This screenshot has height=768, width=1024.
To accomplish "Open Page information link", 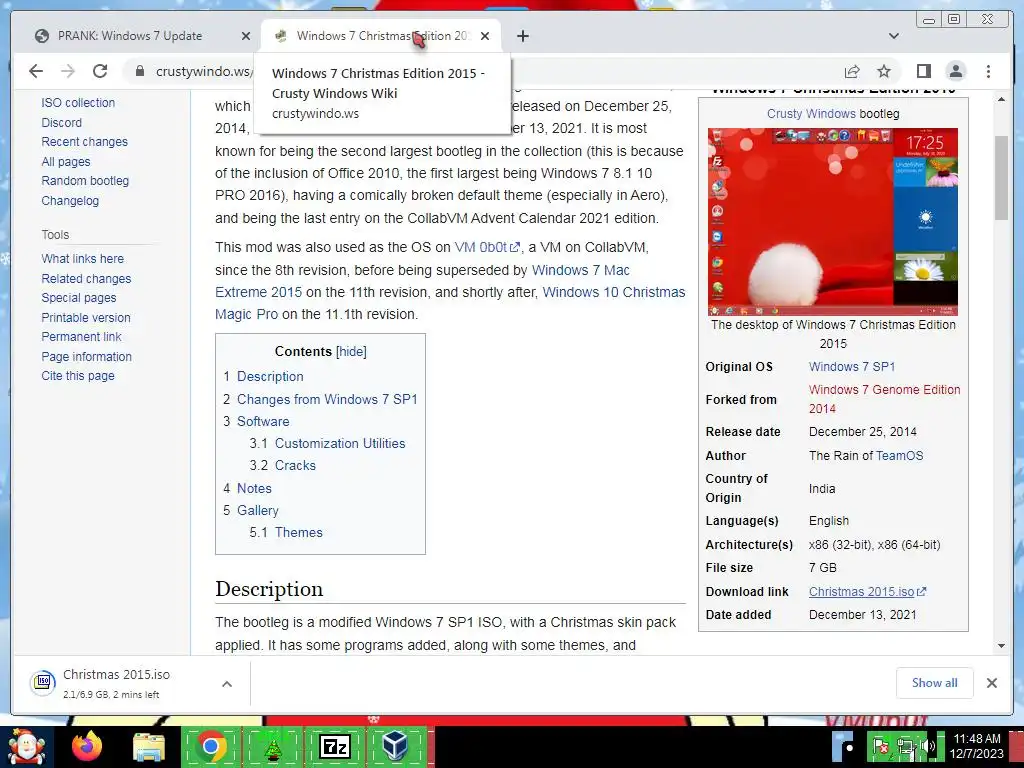I will (86, 357).
